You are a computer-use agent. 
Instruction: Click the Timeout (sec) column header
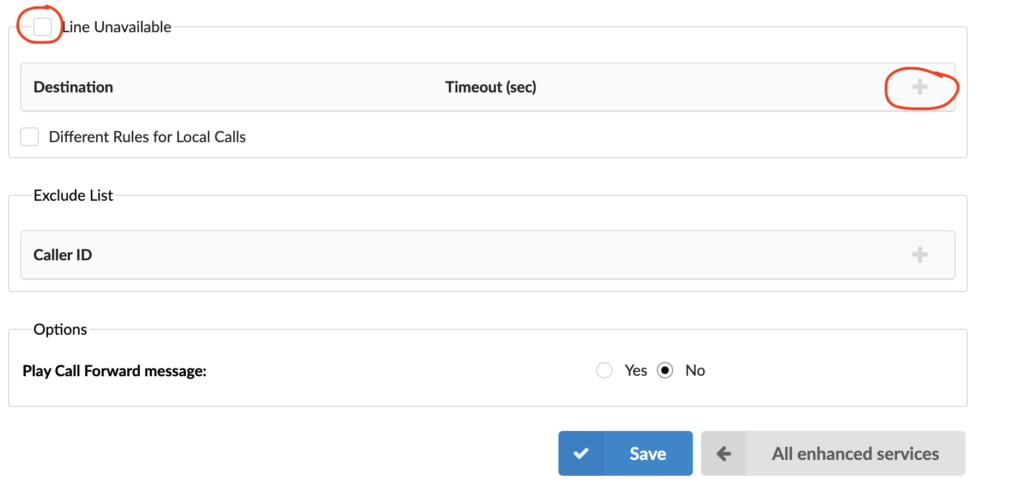click(490, 87)
